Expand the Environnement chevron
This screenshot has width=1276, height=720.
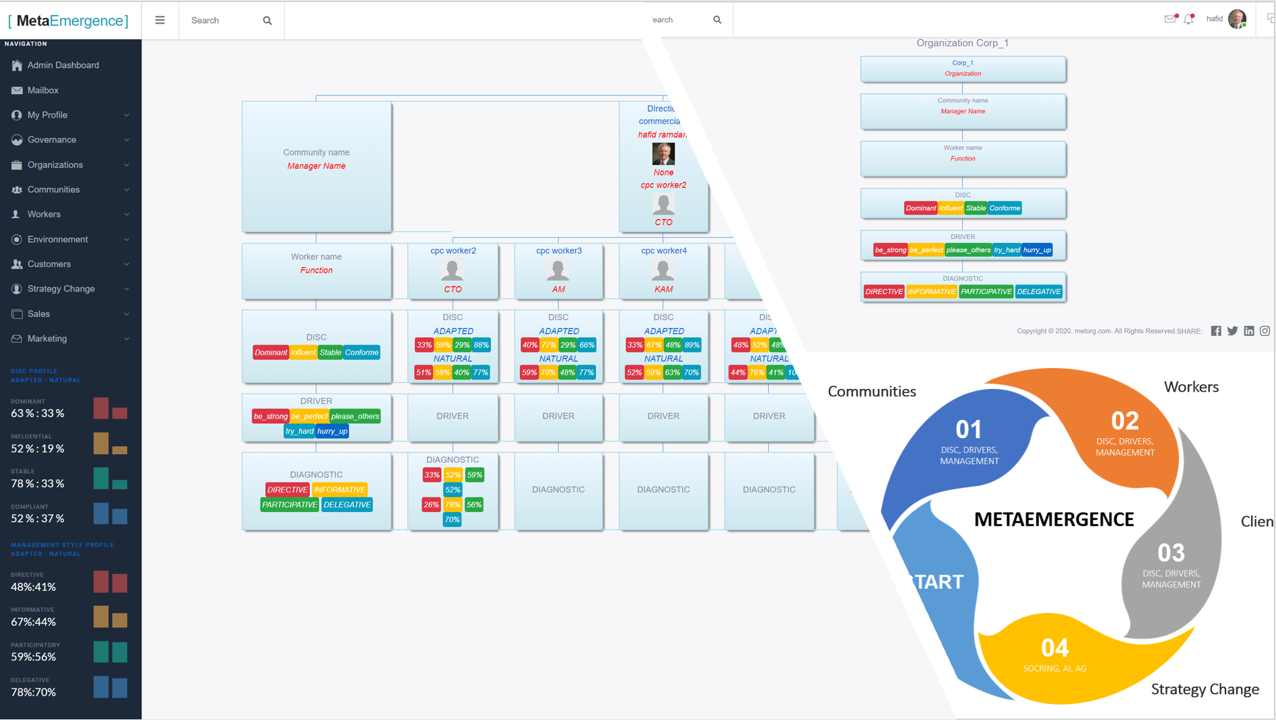click(126, 239)
